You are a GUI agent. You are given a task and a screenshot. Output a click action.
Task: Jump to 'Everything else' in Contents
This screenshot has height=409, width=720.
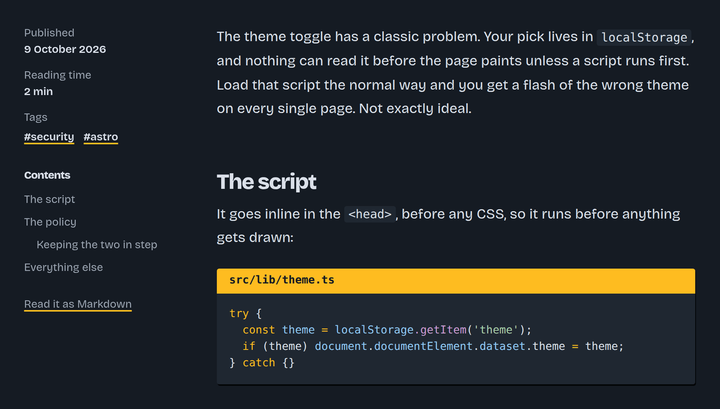tap(63, 267)
